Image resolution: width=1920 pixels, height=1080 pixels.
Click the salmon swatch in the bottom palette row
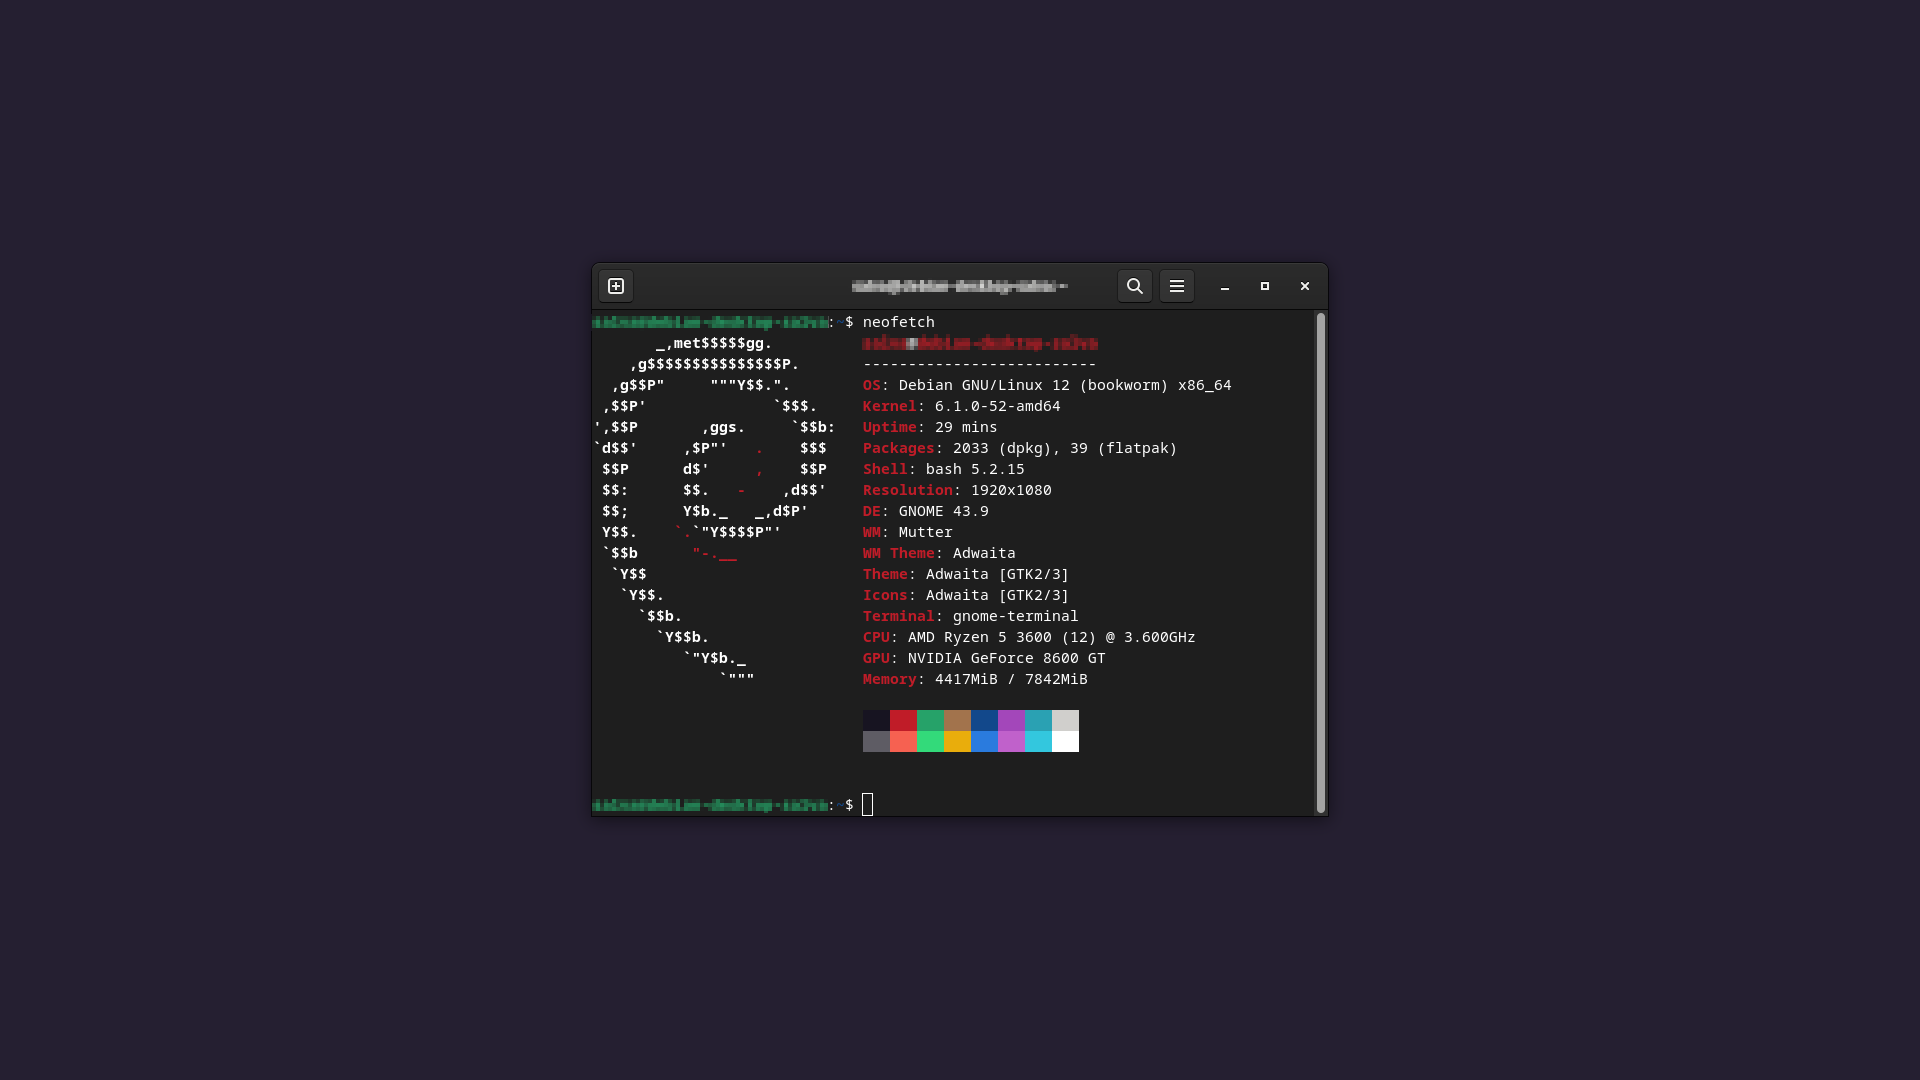(x=903, y=742)
